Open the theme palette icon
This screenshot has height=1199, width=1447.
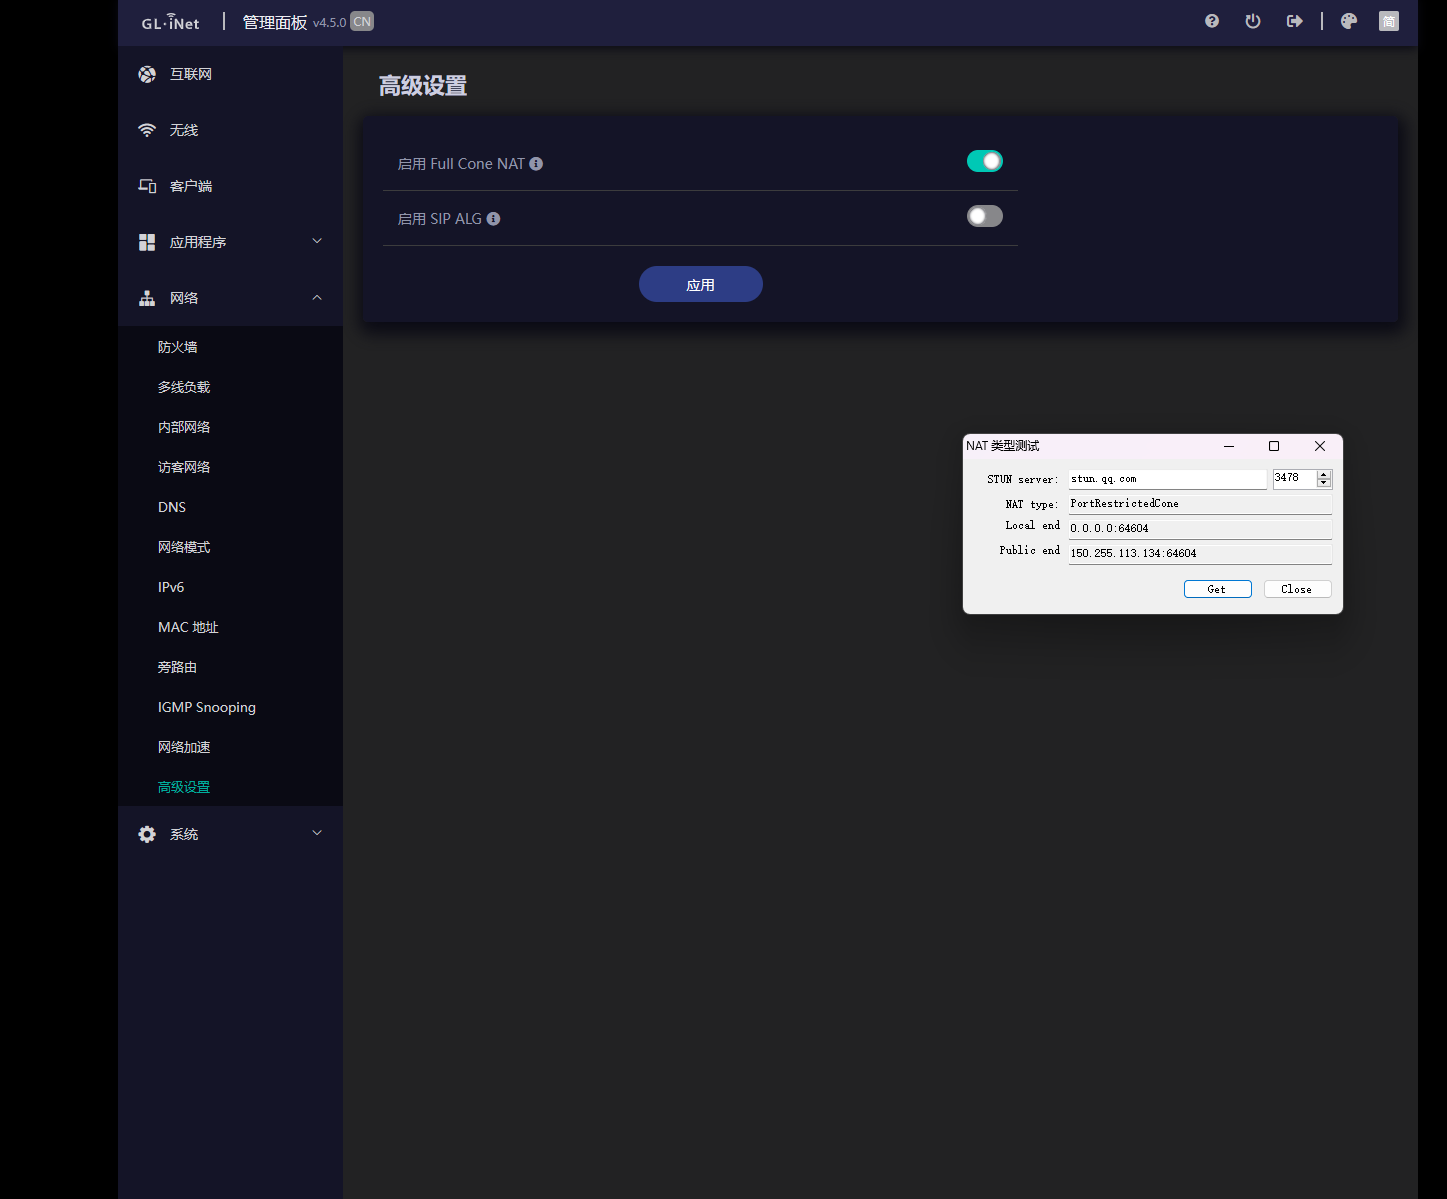click(1349, 21)
